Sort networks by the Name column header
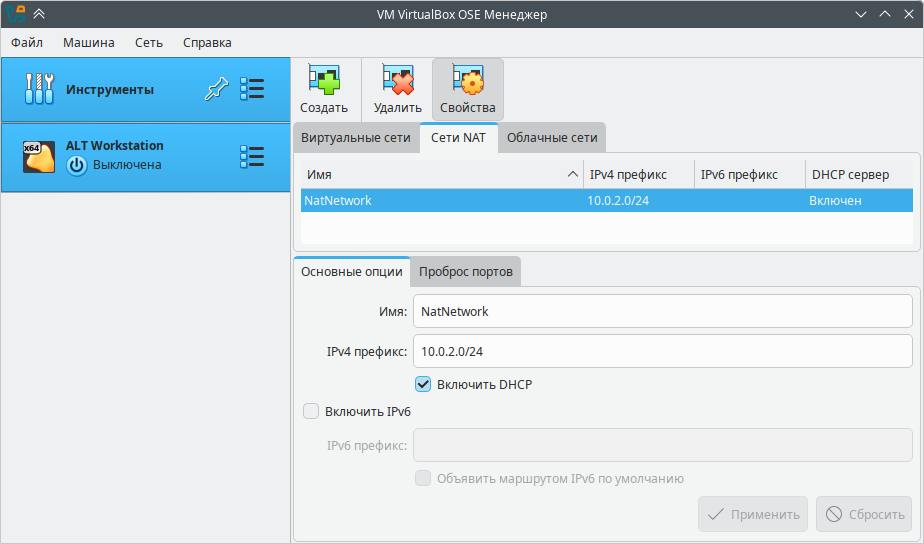This screenshot has width=924, height=544. (x=440, y=174)
